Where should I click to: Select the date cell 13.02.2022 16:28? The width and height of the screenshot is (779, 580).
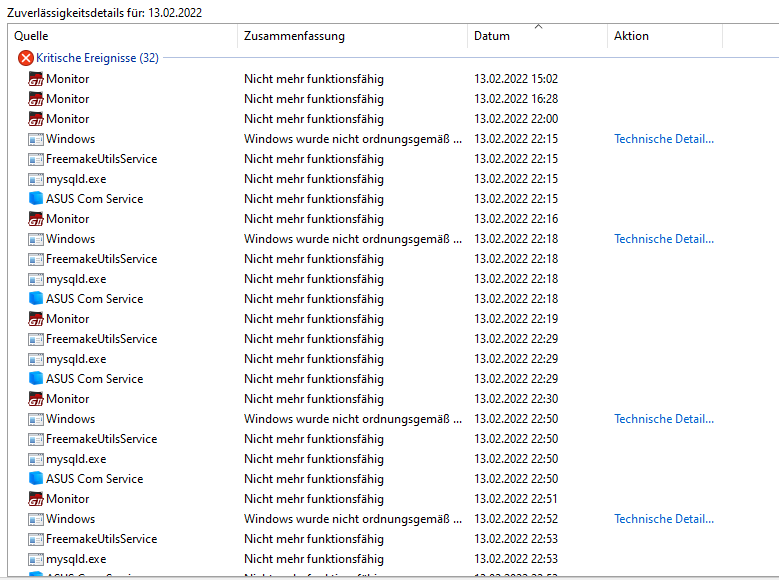point(516,99)
